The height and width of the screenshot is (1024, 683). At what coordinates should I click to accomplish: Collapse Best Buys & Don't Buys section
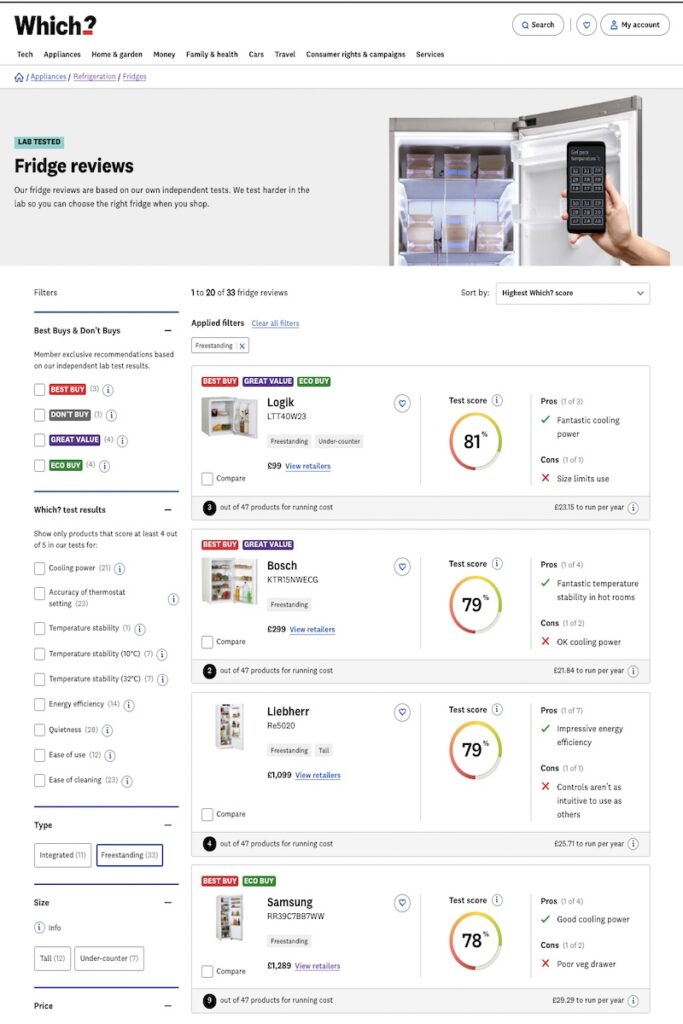coord(168,331)
